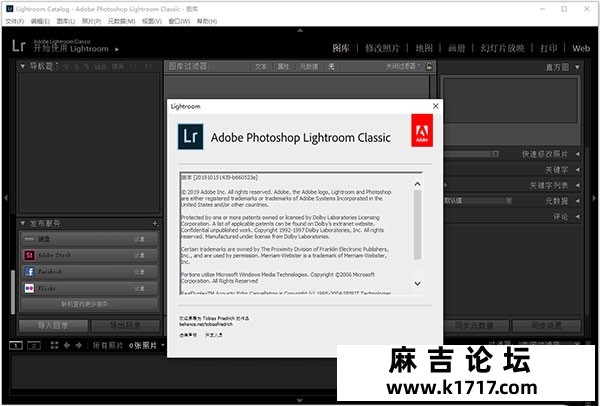Expand the 元数据 (Metadata) panel
The image size is (600, 406).
point(578,201)
